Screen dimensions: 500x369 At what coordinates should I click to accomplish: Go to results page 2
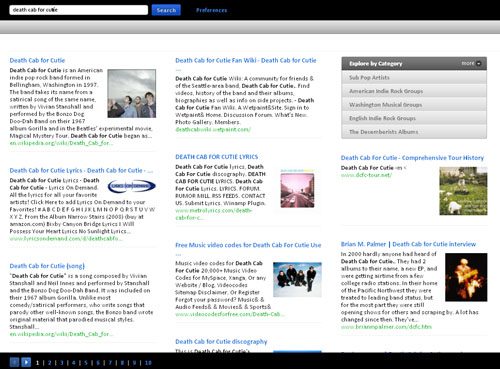(x=49, y=363)
